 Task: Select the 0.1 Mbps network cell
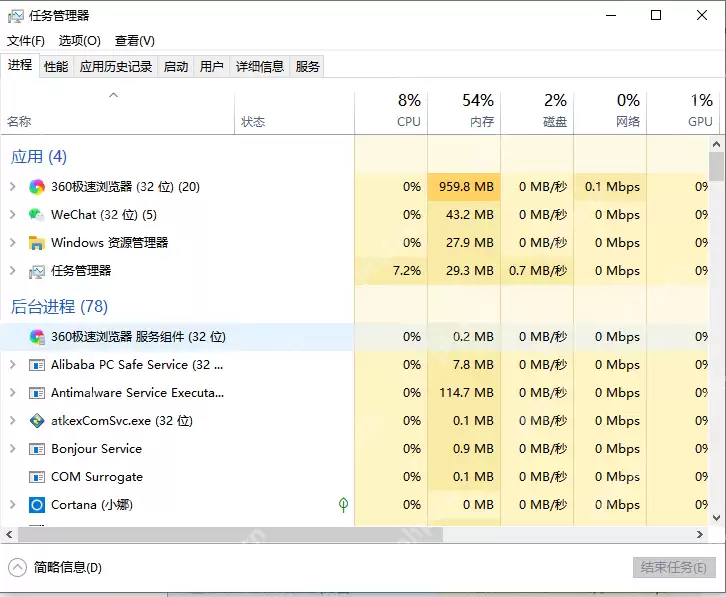[x=610, y=187]
